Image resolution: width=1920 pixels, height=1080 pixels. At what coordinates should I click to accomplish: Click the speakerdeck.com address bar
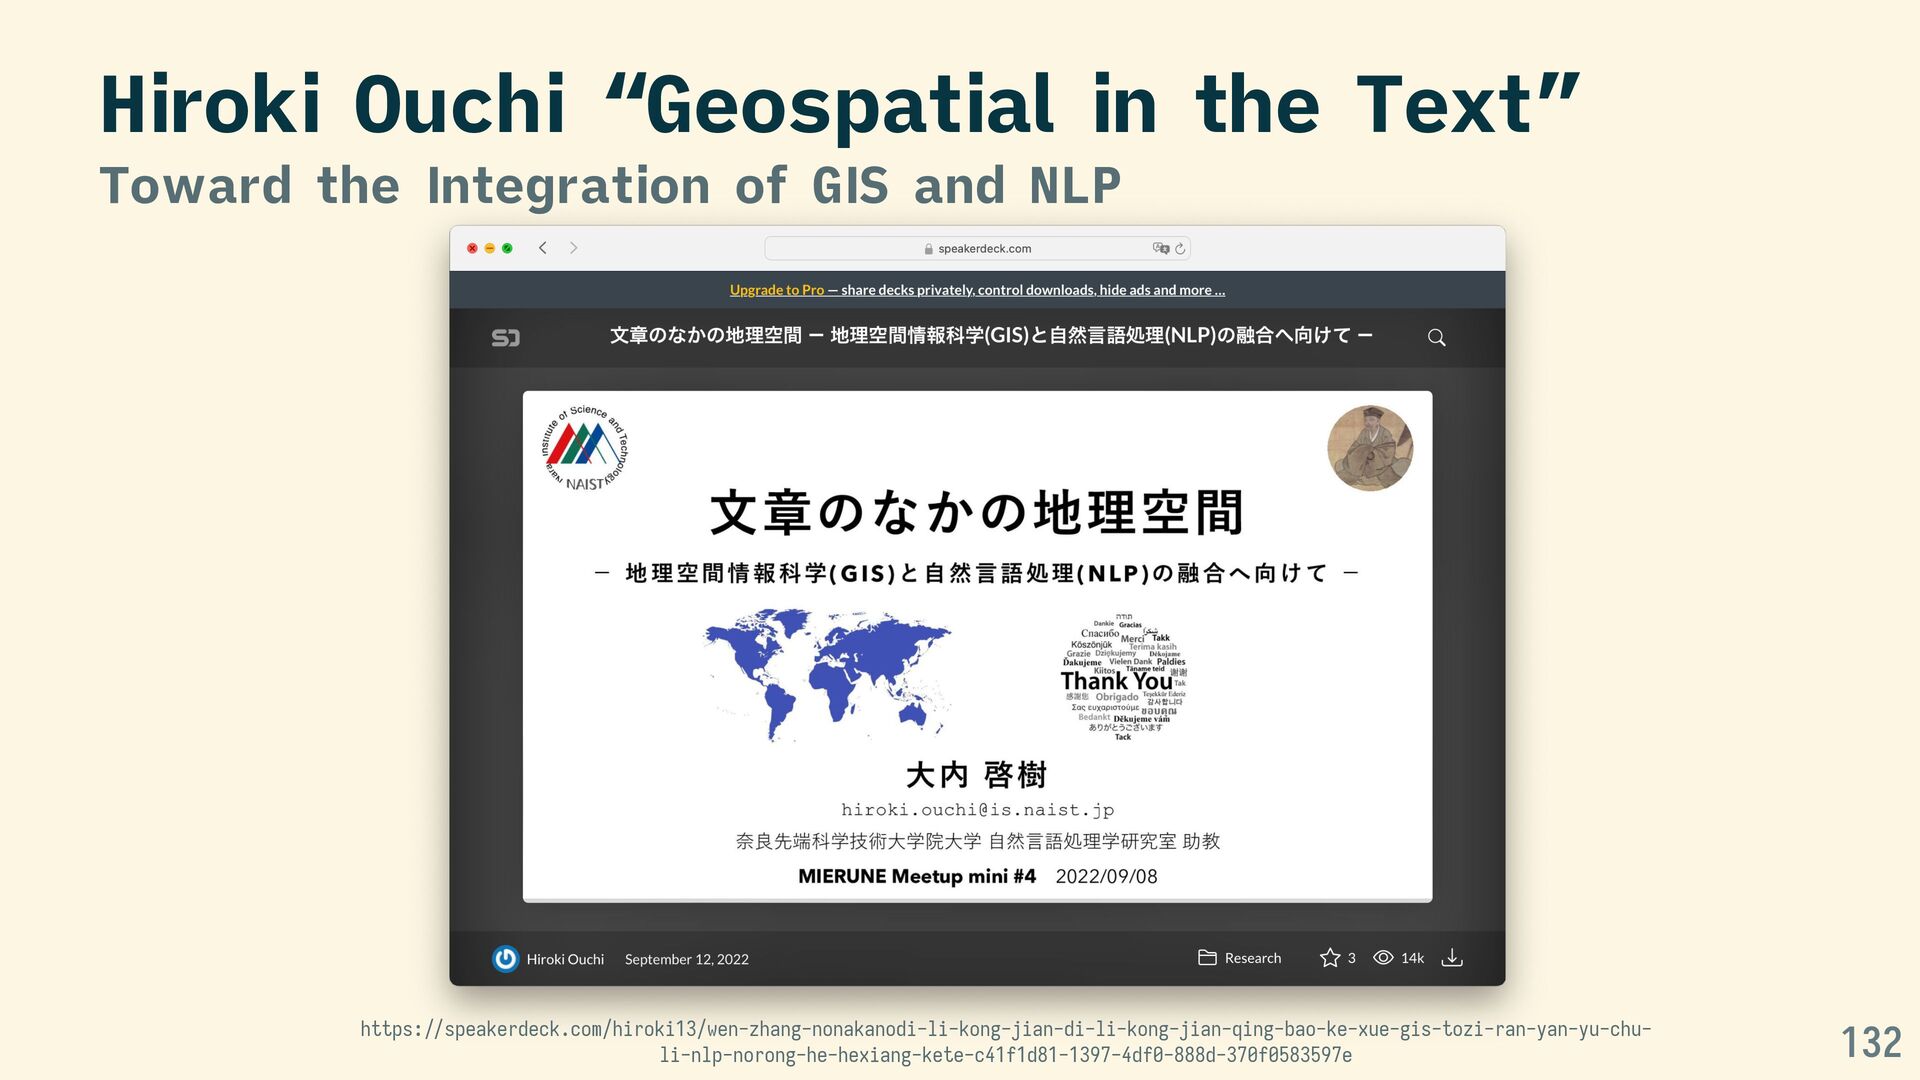984,248
